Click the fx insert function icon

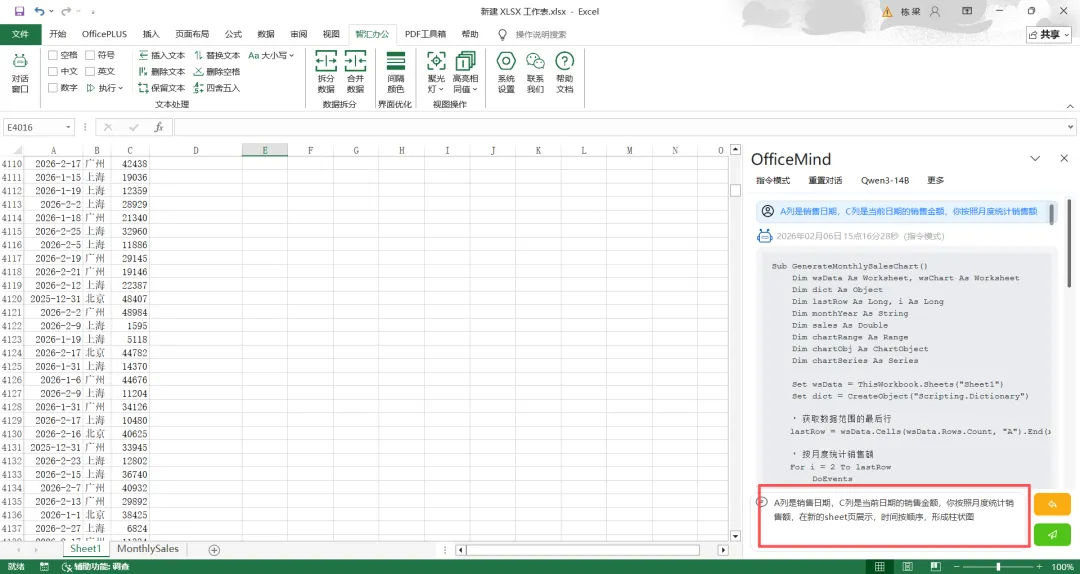158,127
